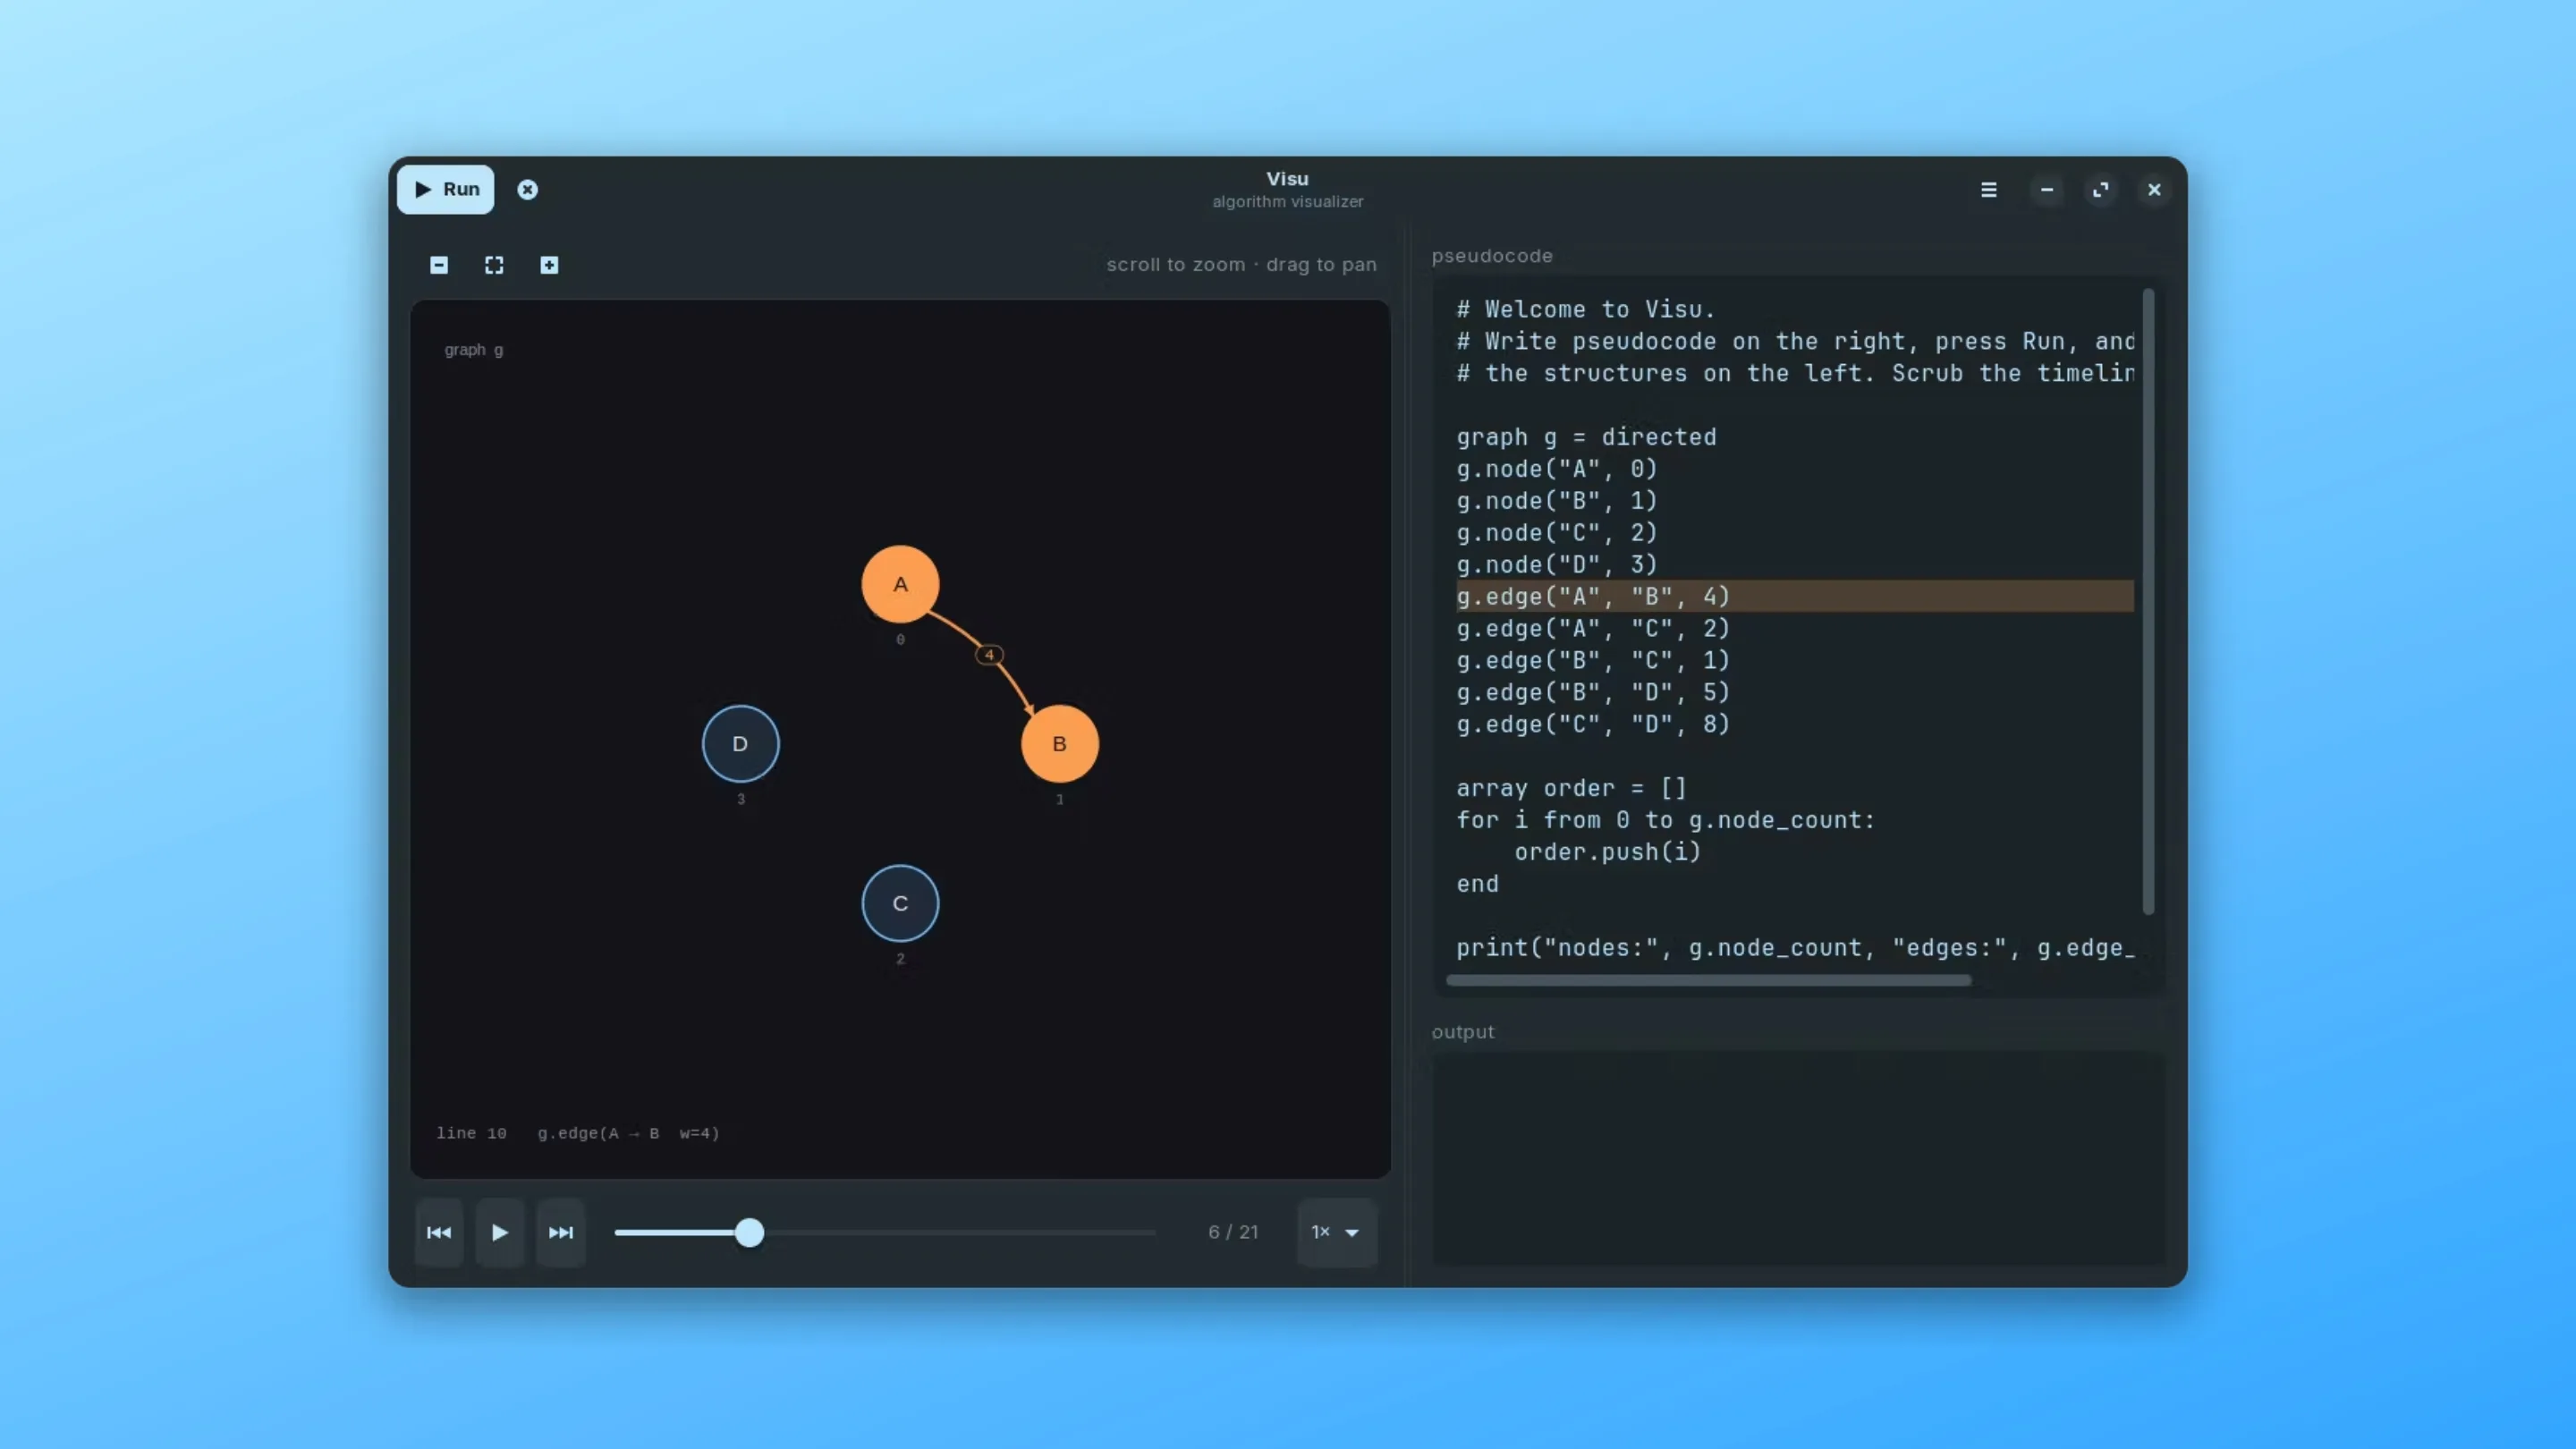Click graph node B
The width and height of the screenshot is (2576, 1449).
click(x=1059, y=744)
